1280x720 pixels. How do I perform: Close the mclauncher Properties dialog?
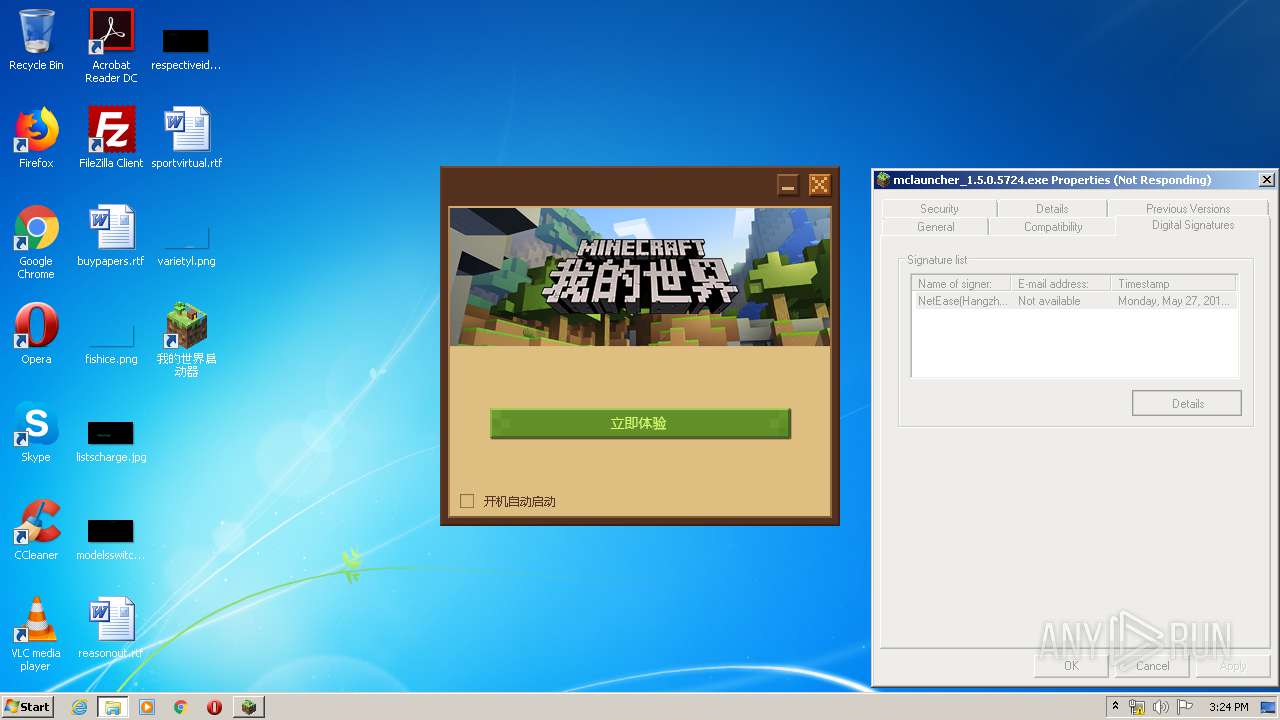tap(1266, 180)
